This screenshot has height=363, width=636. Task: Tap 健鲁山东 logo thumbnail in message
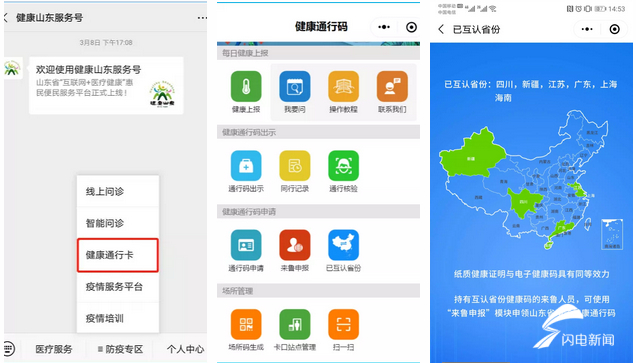tap(162, 94)
